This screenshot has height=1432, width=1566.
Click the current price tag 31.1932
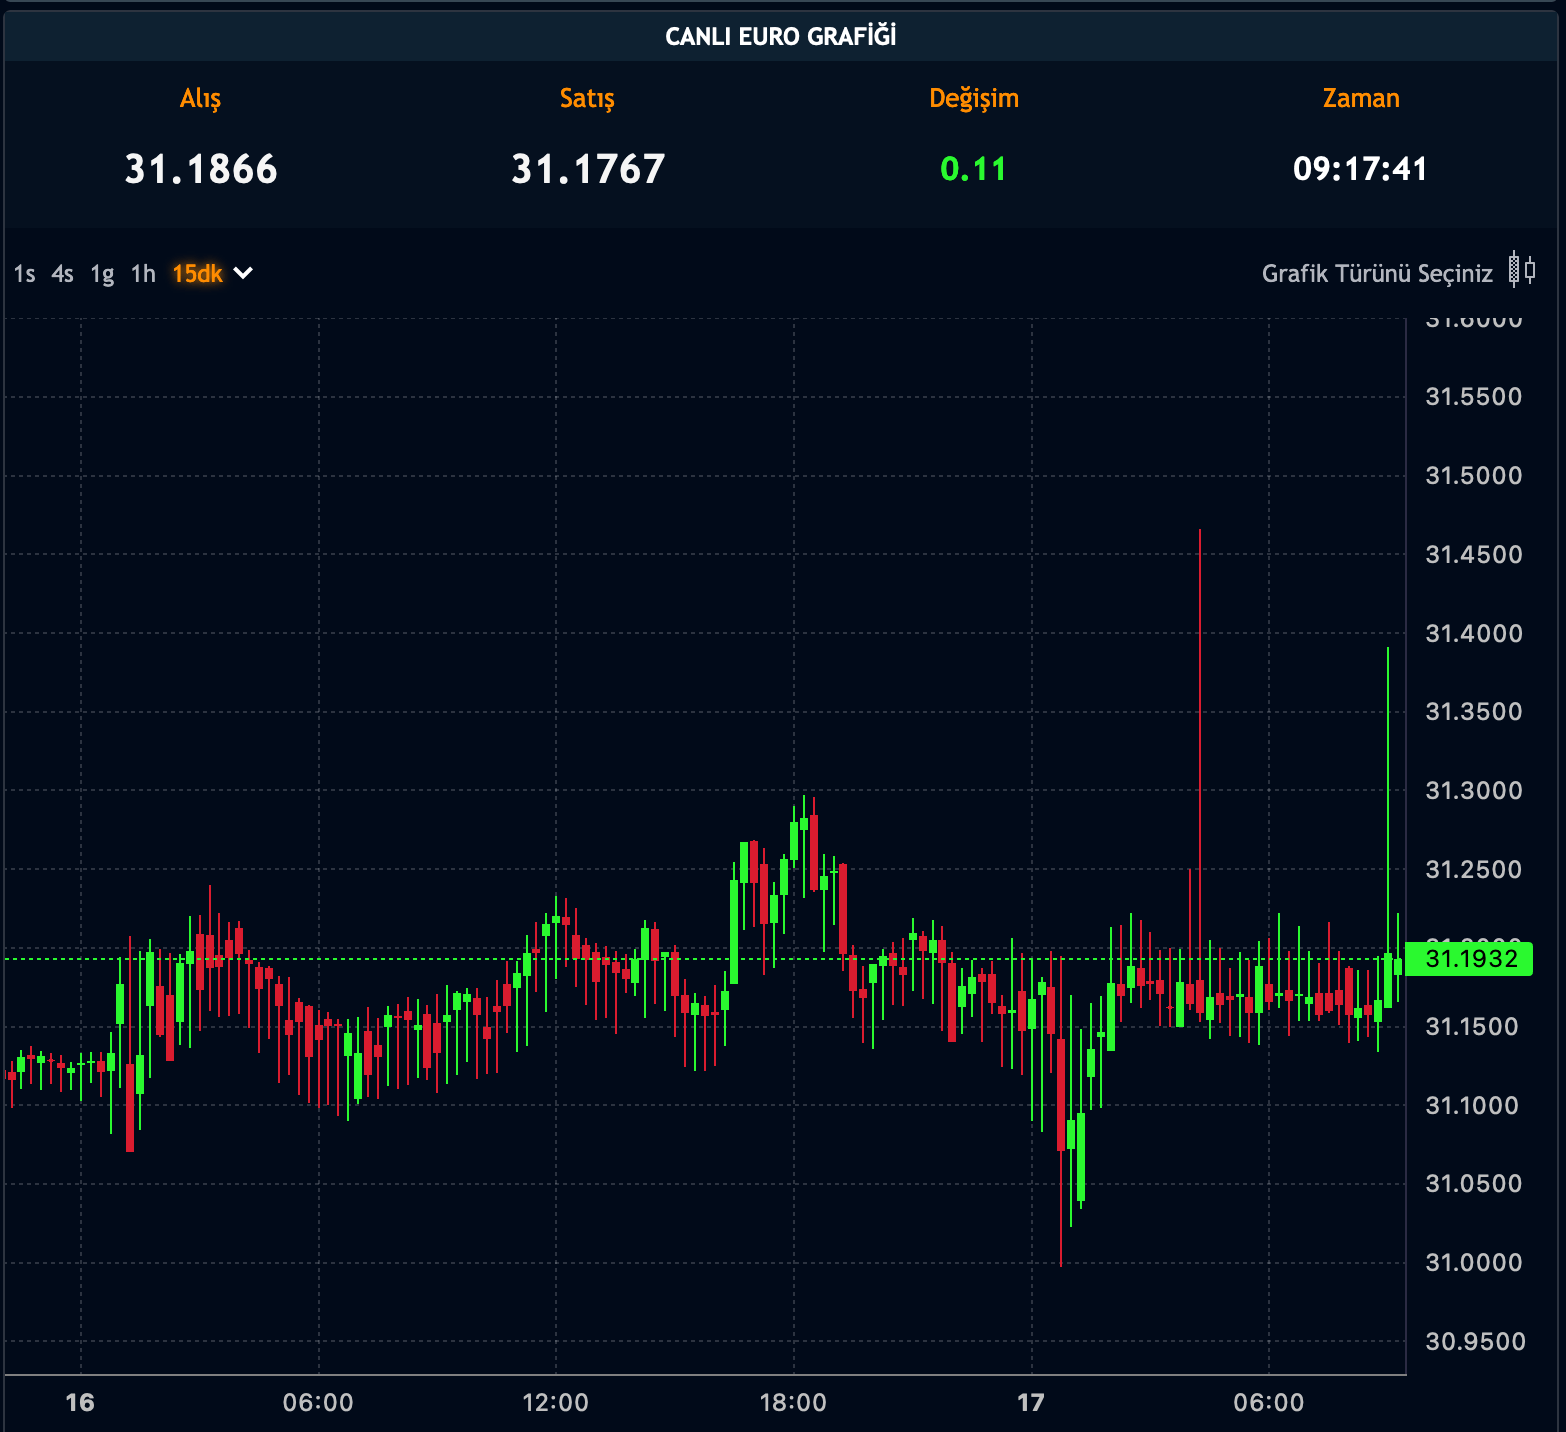[x=1468, y=959]
